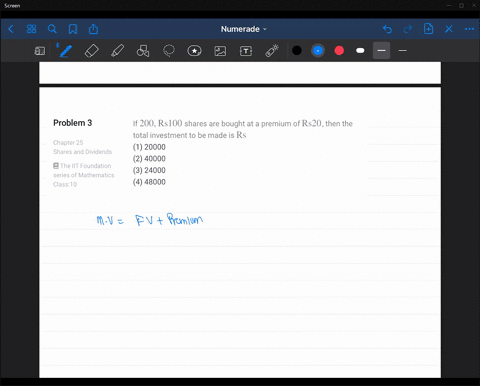Open the more options ellipsis menu
Viewport: 480px width, 386px height.
(469, 29)
